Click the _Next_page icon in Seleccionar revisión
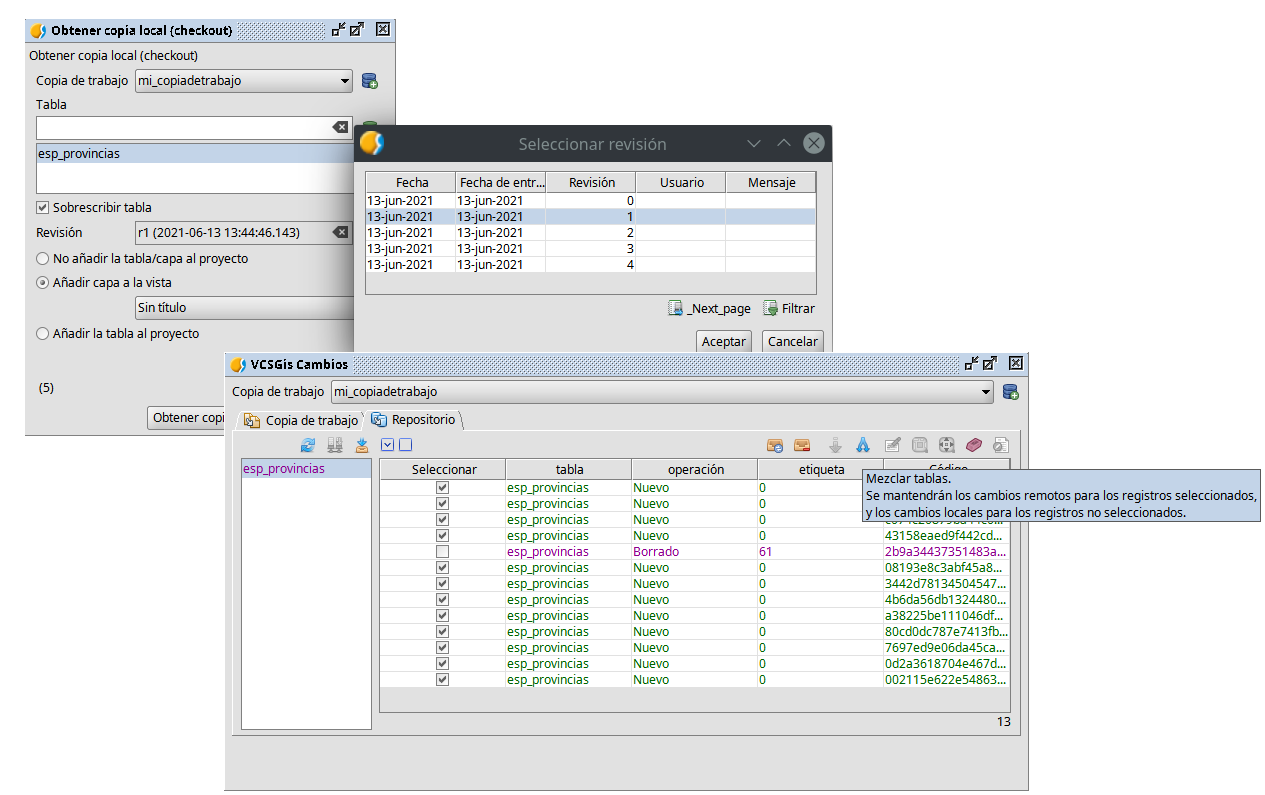 (x=677, y=308)
